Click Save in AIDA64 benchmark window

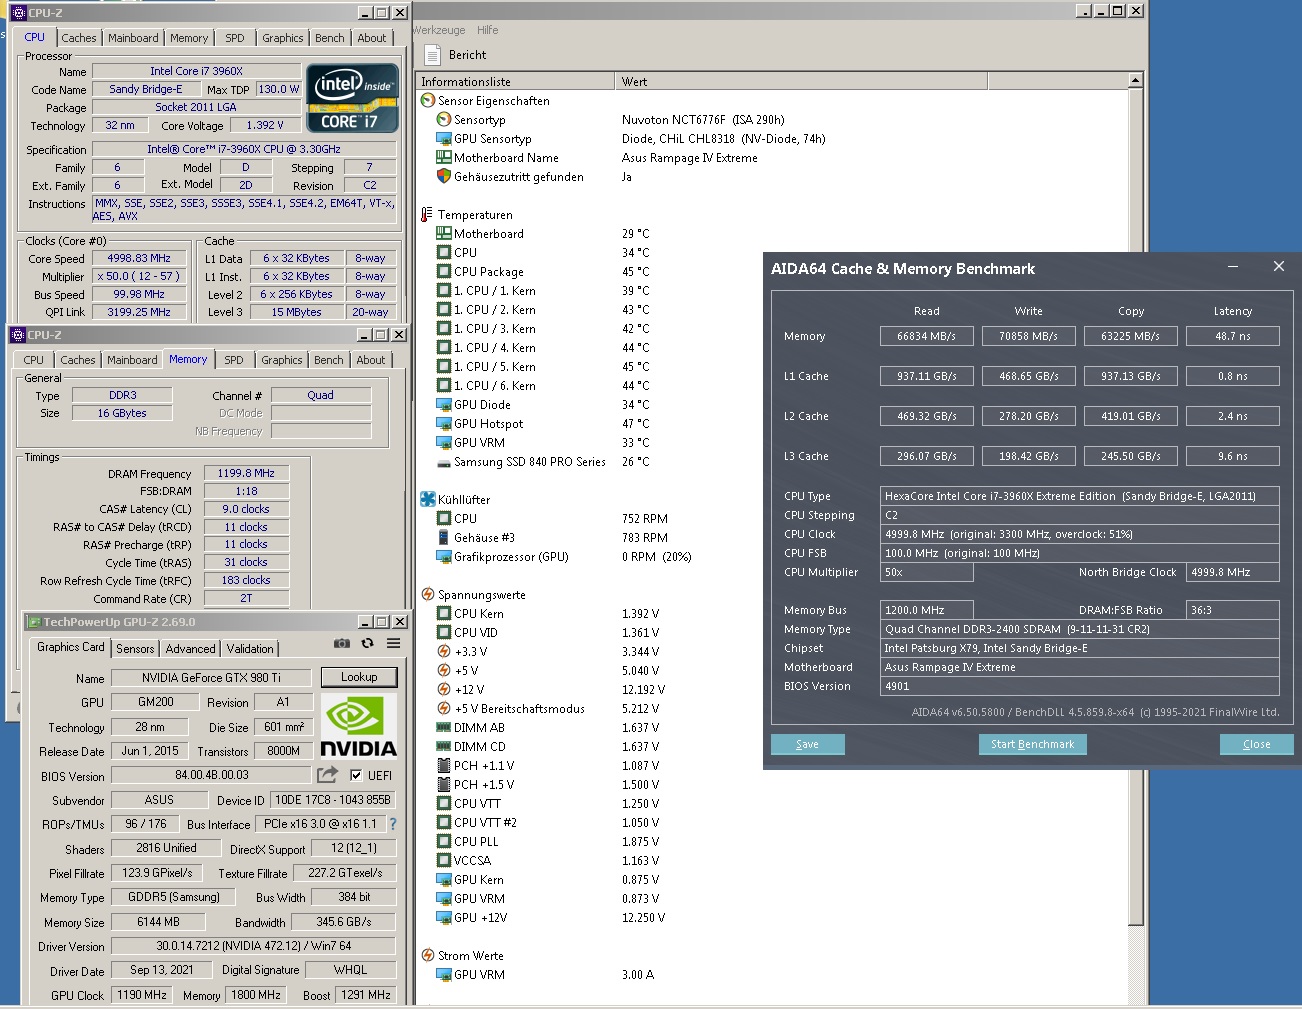click(x=808, y=744)
